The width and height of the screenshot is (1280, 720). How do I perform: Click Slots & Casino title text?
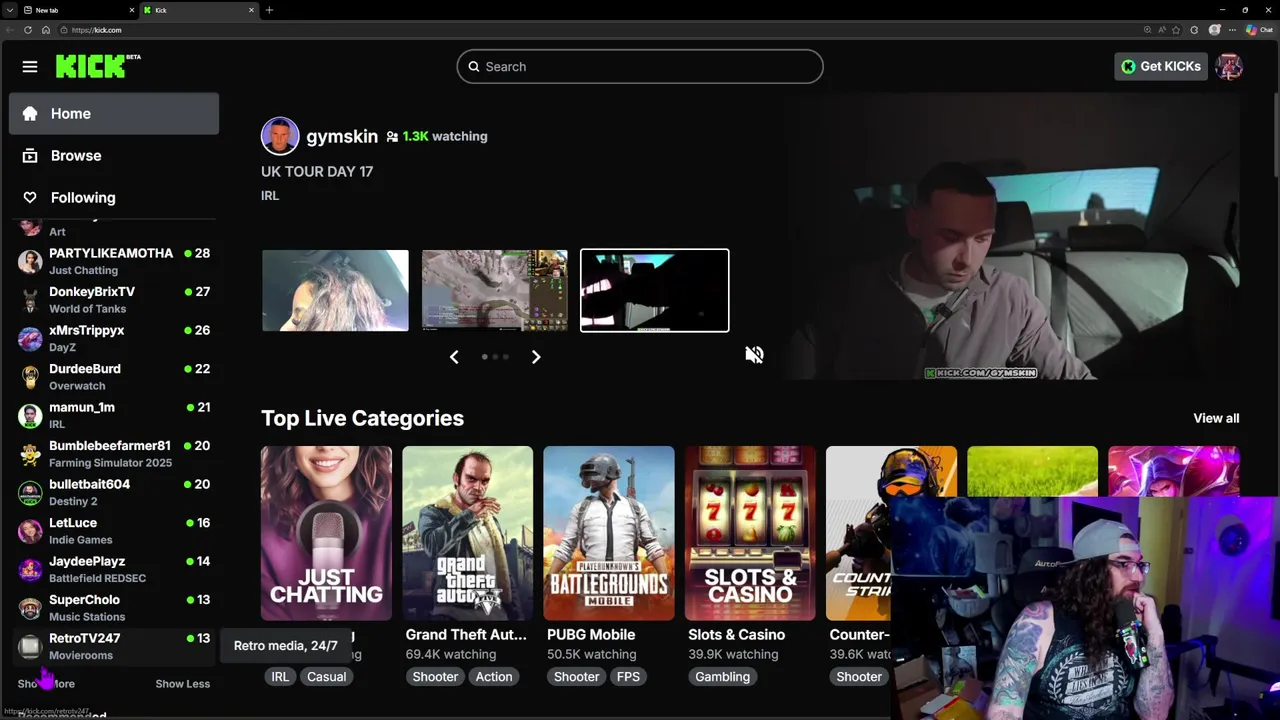[x=737, y=635]
